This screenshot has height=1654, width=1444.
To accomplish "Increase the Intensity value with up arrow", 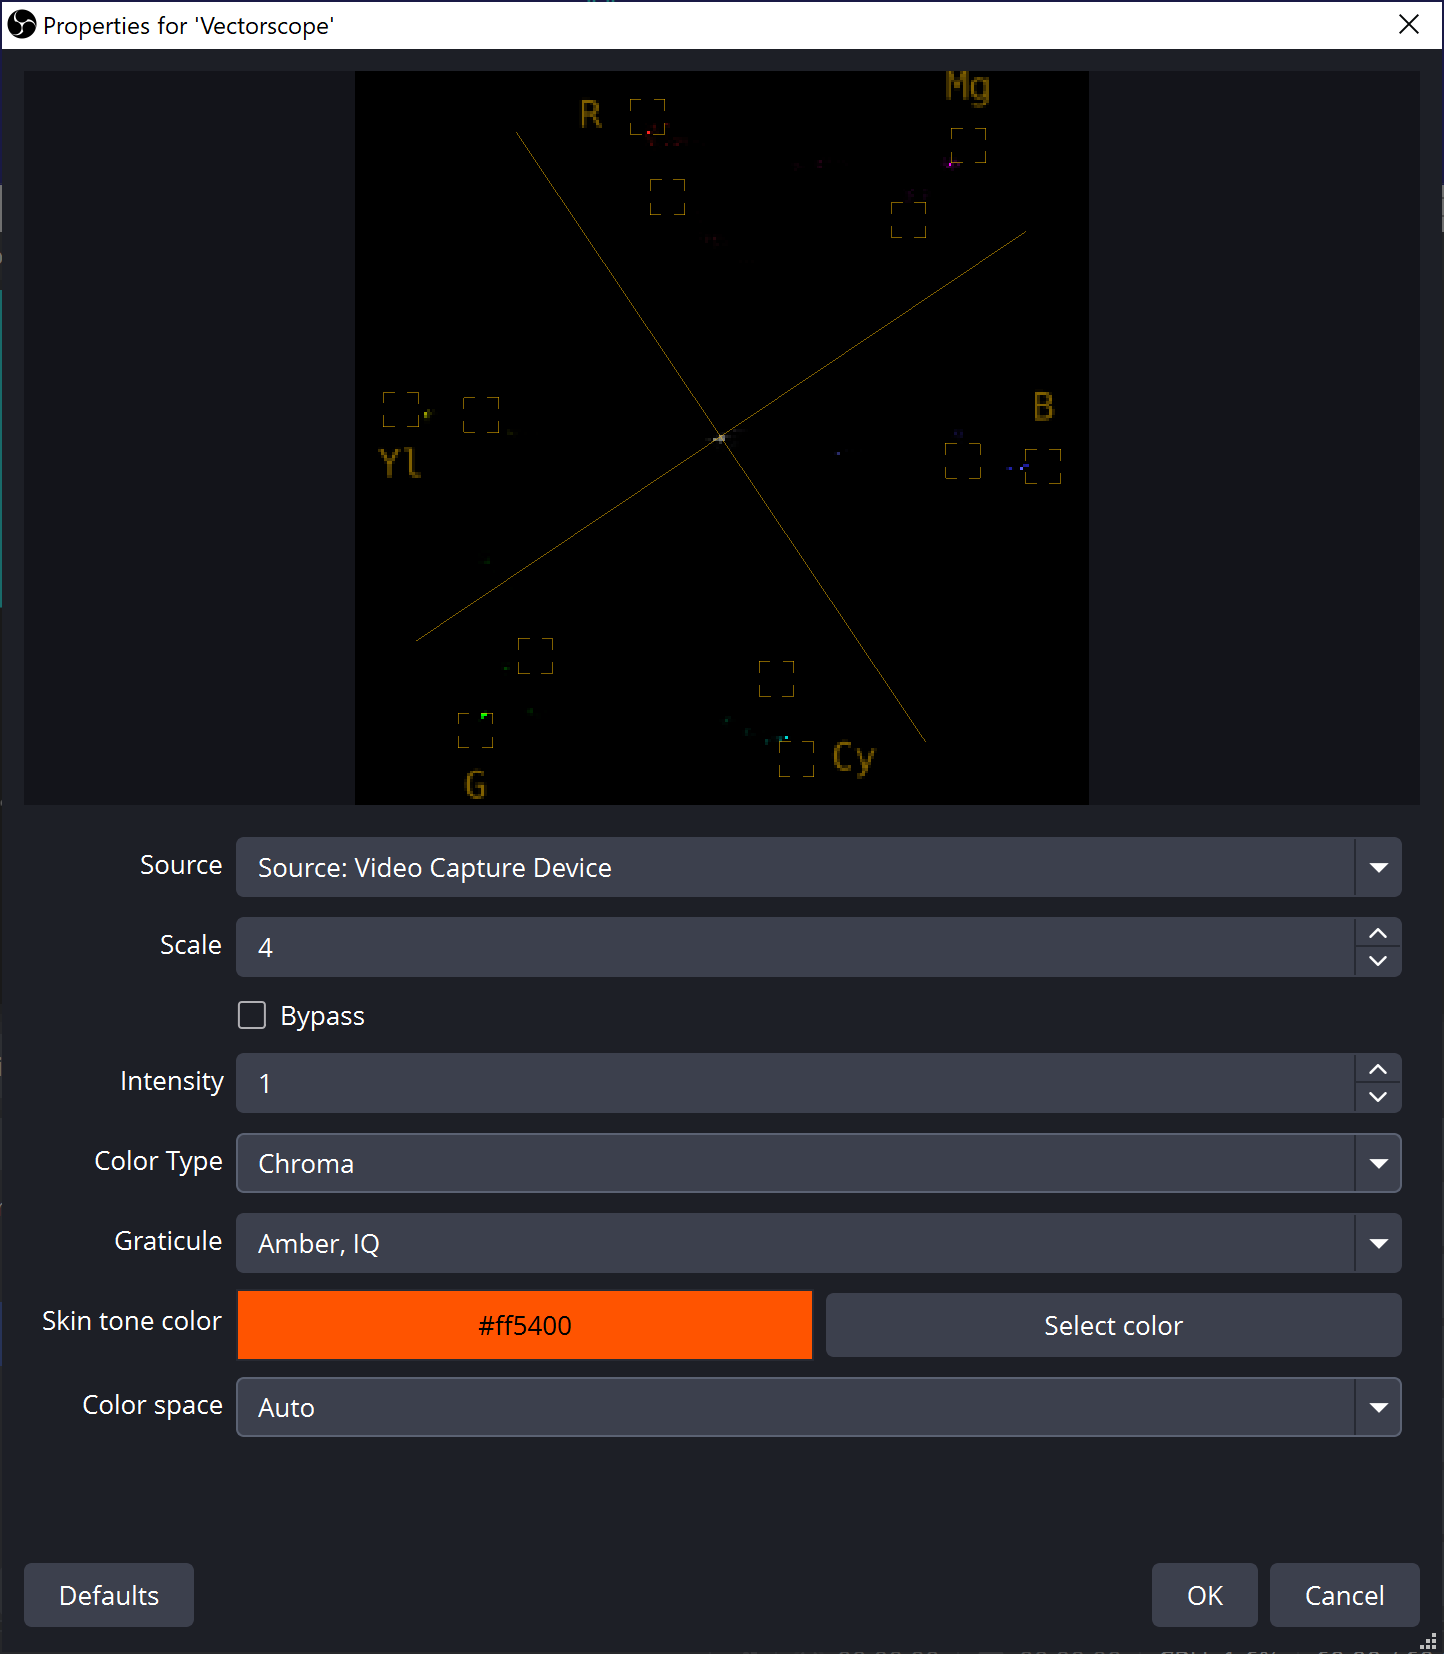I will (1378, 1069).
